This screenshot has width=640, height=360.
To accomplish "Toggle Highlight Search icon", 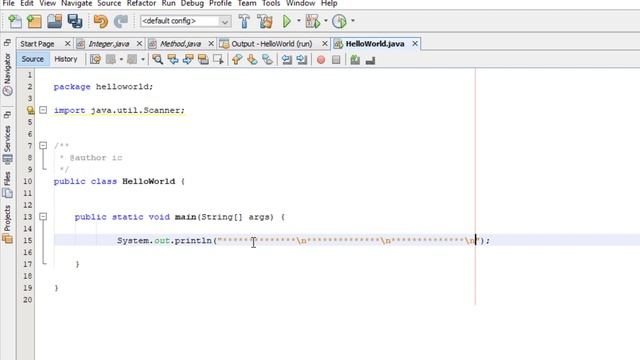I will pos(203,60).
